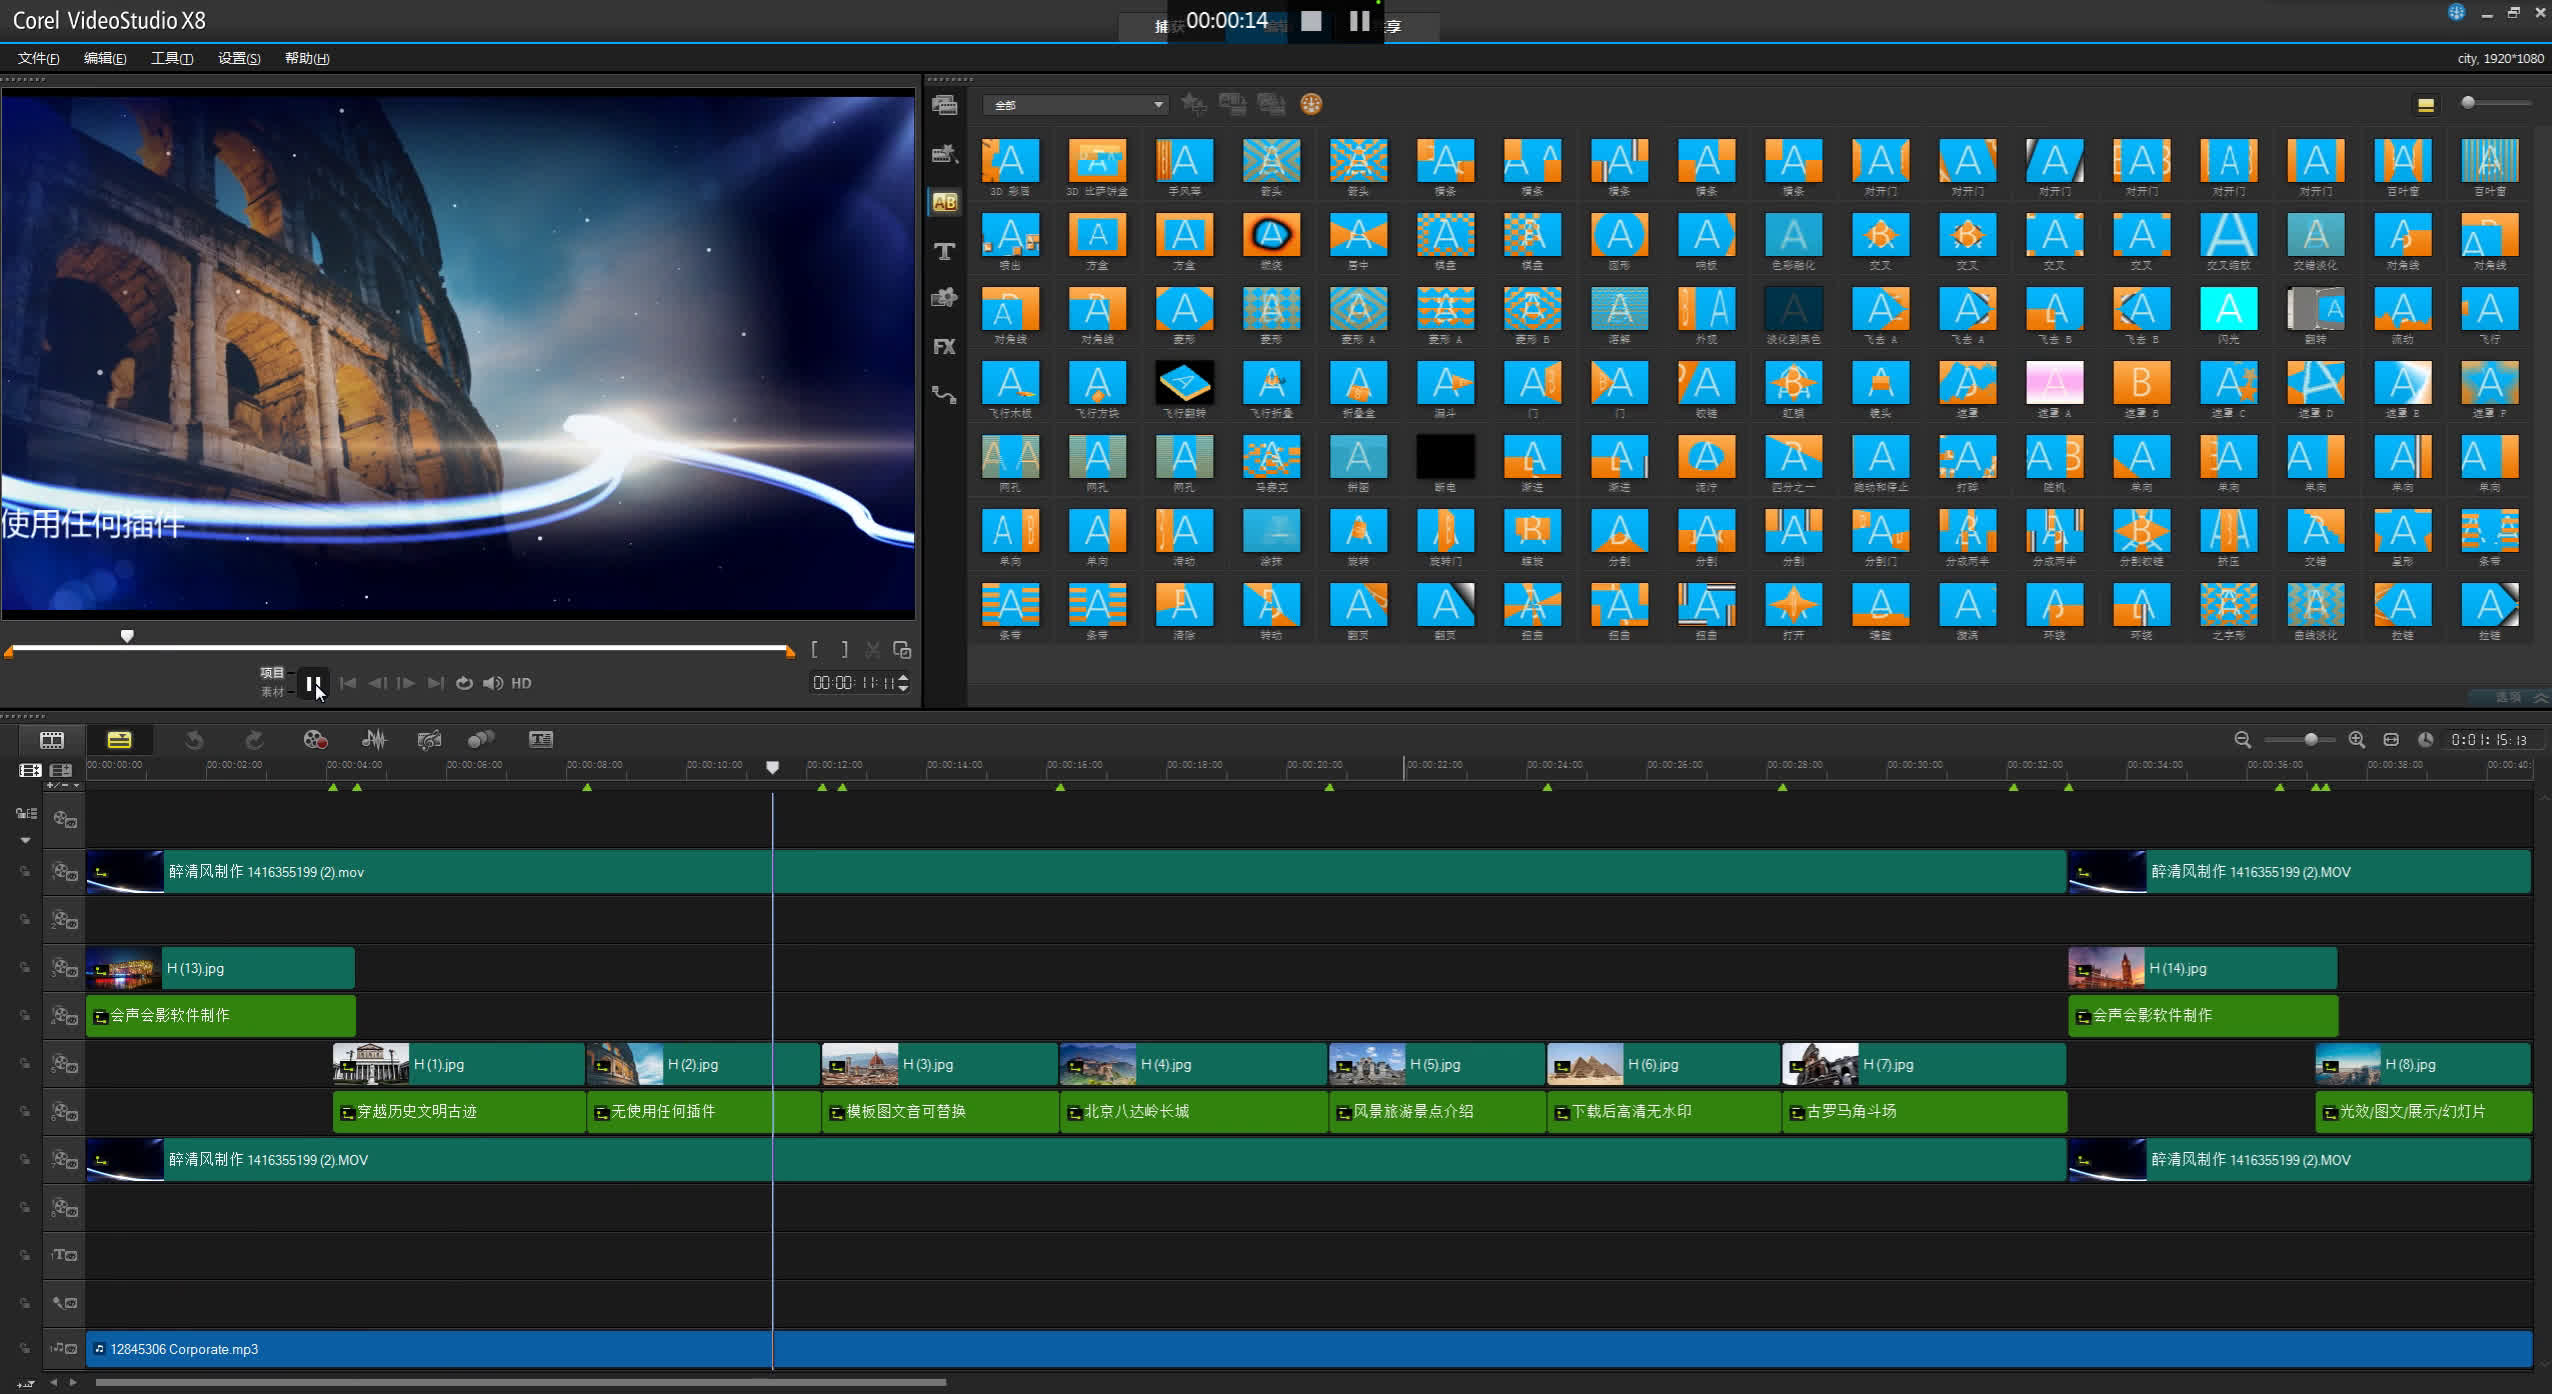Select the Transition library AB icon
Viewport: 2552px width, 1394px height.
[x=944, y=202]
